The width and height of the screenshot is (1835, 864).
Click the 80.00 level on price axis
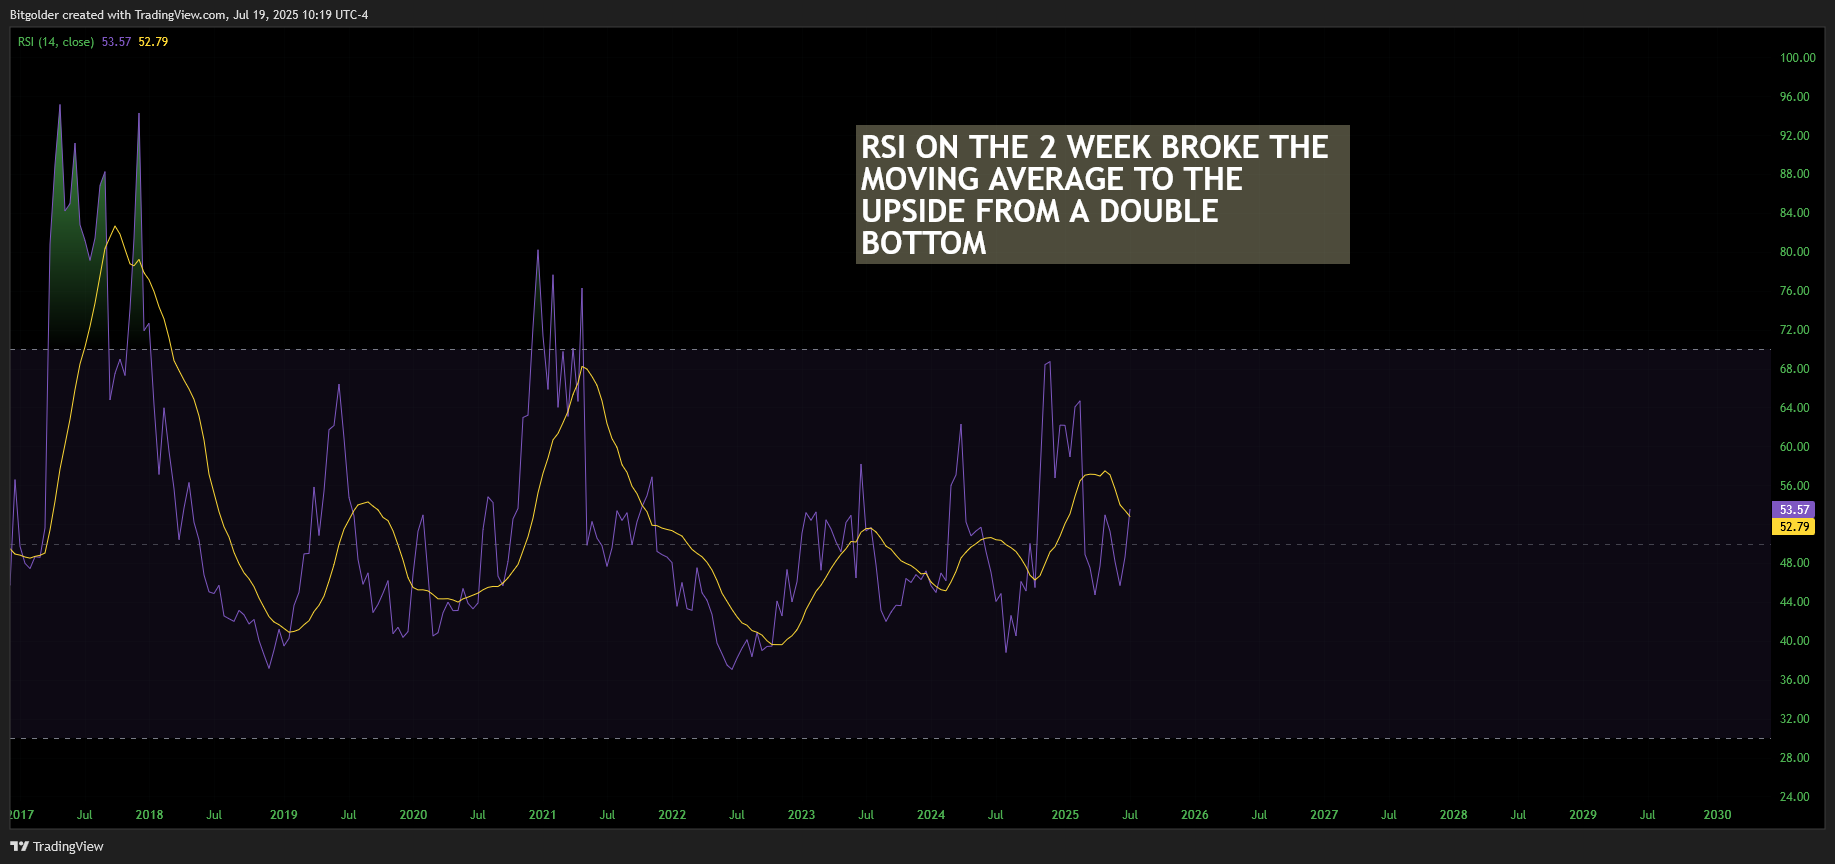click(x=1794, y=252)
